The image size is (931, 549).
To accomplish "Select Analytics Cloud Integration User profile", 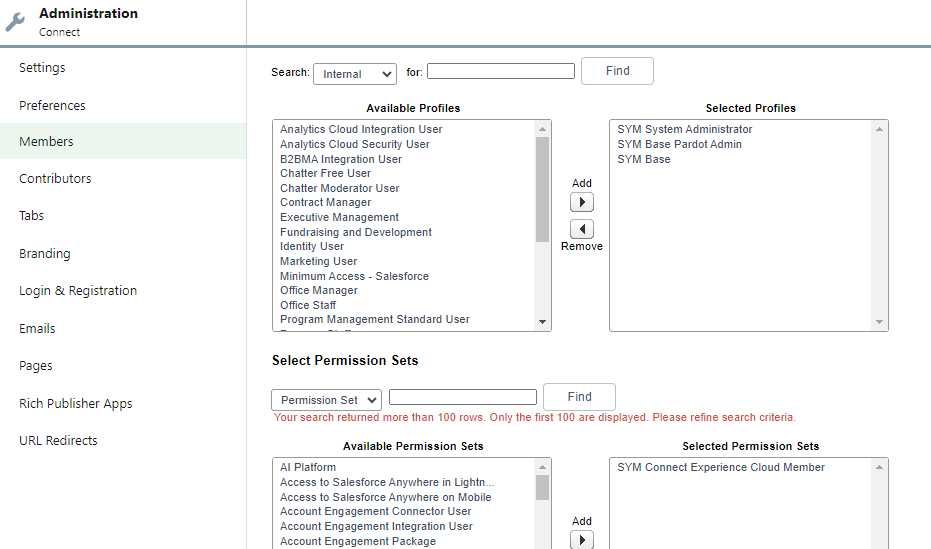I will tap(361, 129).
